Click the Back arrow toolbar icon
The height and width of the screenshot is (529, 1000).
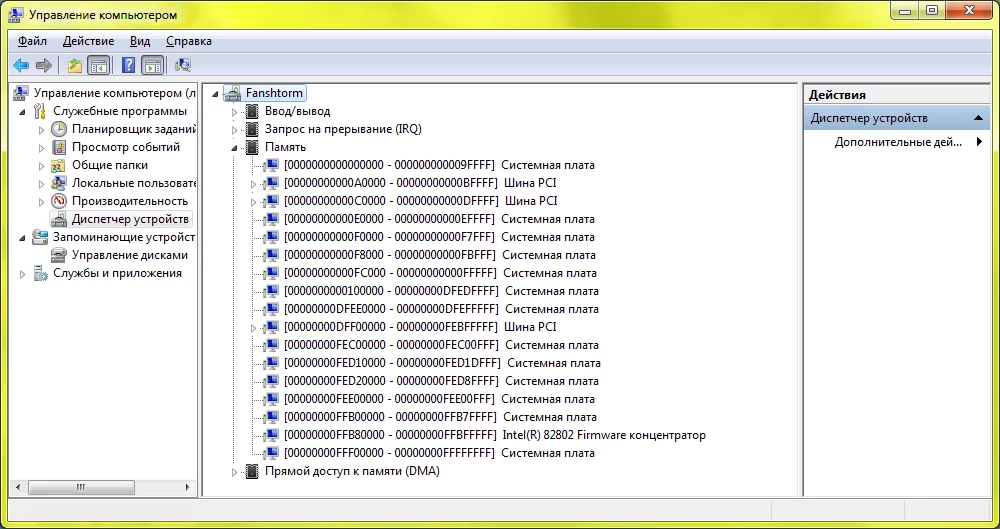[x=21, y=65]
